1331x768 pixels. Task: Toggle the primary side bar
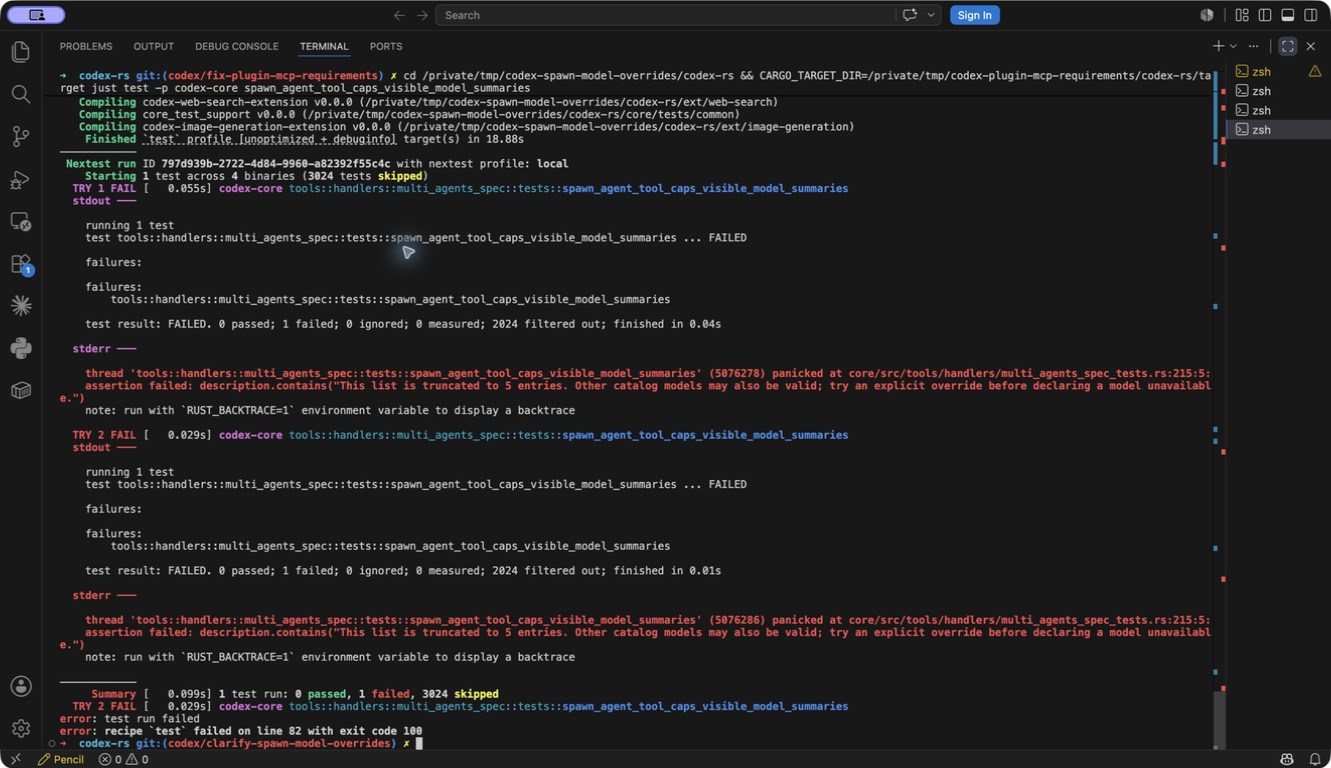coord(1265,15)
